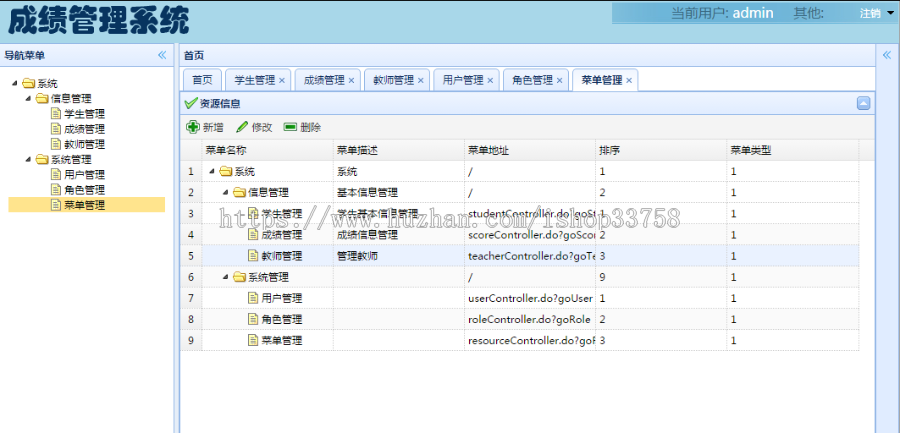Close the 教师管理 tab

(421, 80)
